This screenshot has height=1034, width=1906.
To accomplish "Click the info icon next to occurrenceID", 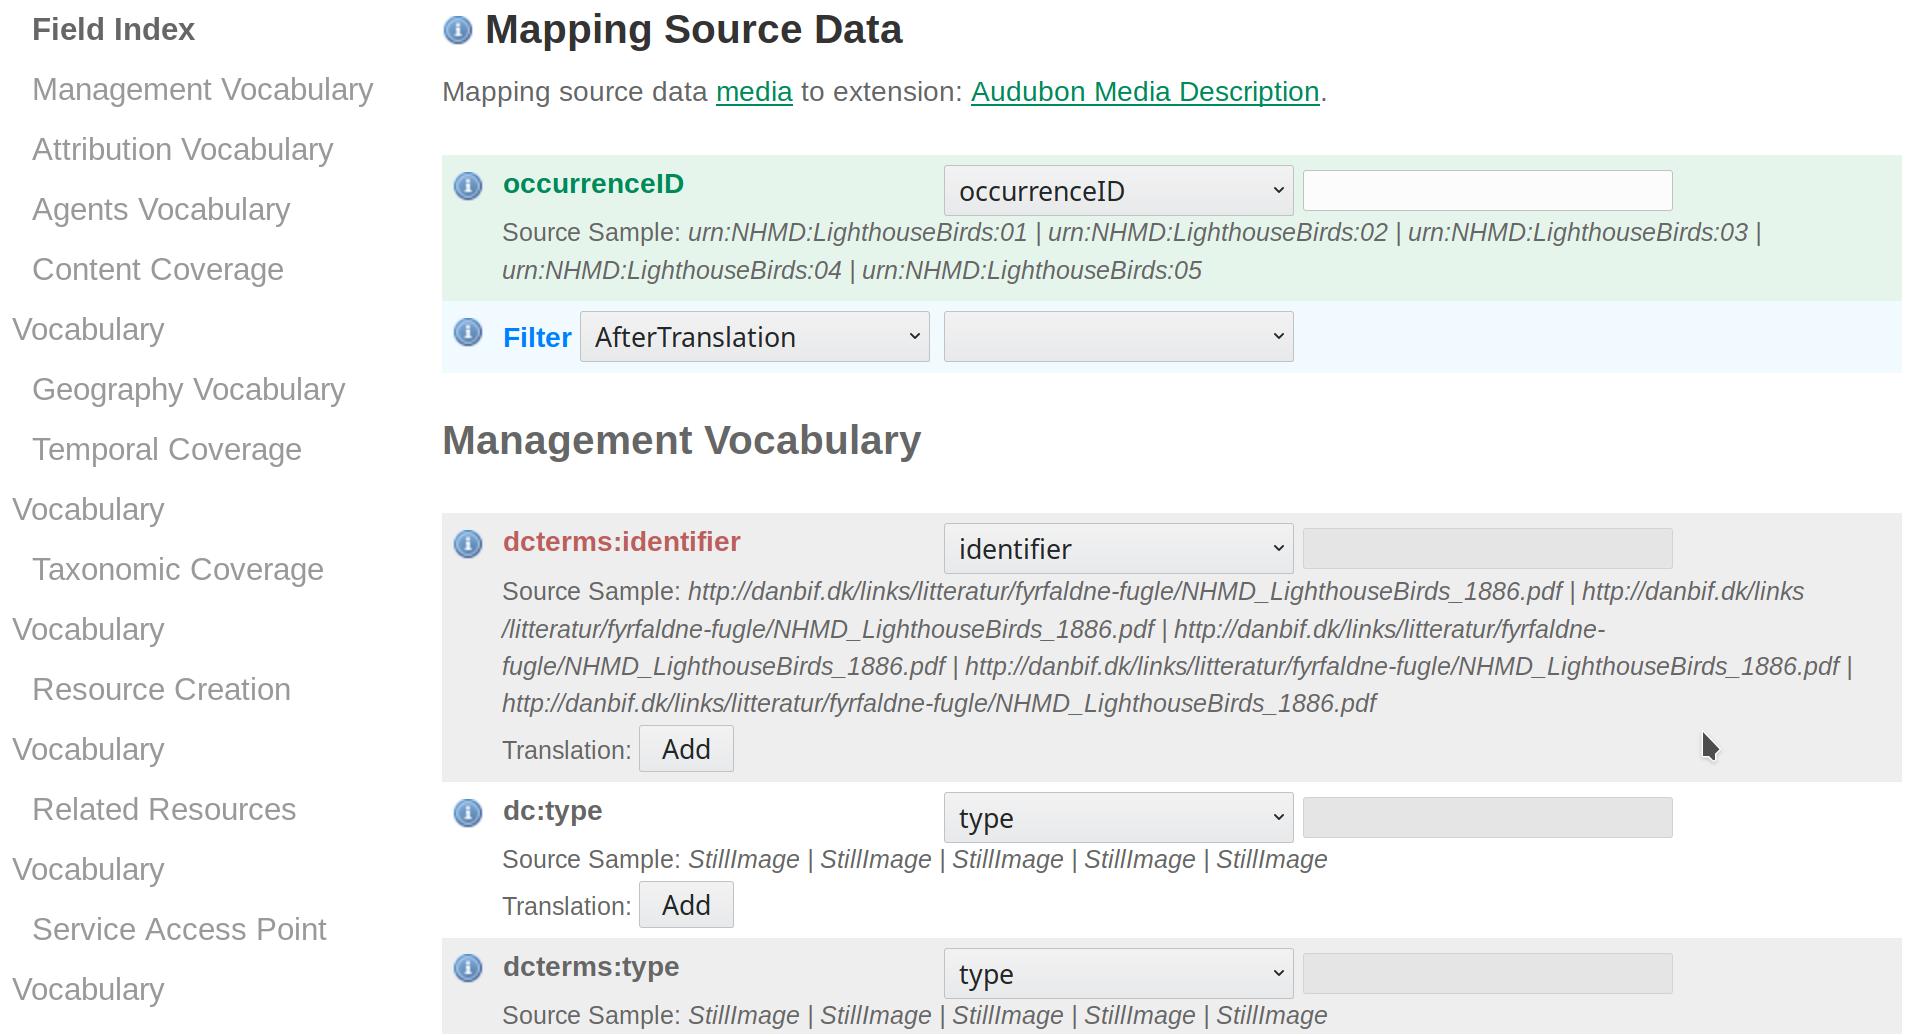I will coord(468,186).
